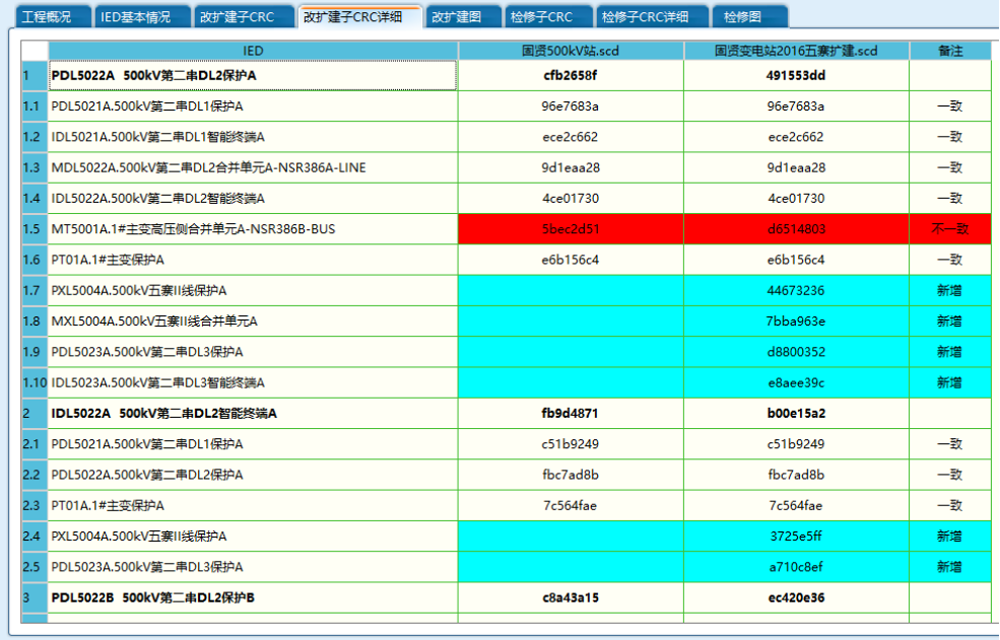Image resolution: width=1000 pixels, height=640 pixels.
Task: Click the IED column header
Action: 253,50
